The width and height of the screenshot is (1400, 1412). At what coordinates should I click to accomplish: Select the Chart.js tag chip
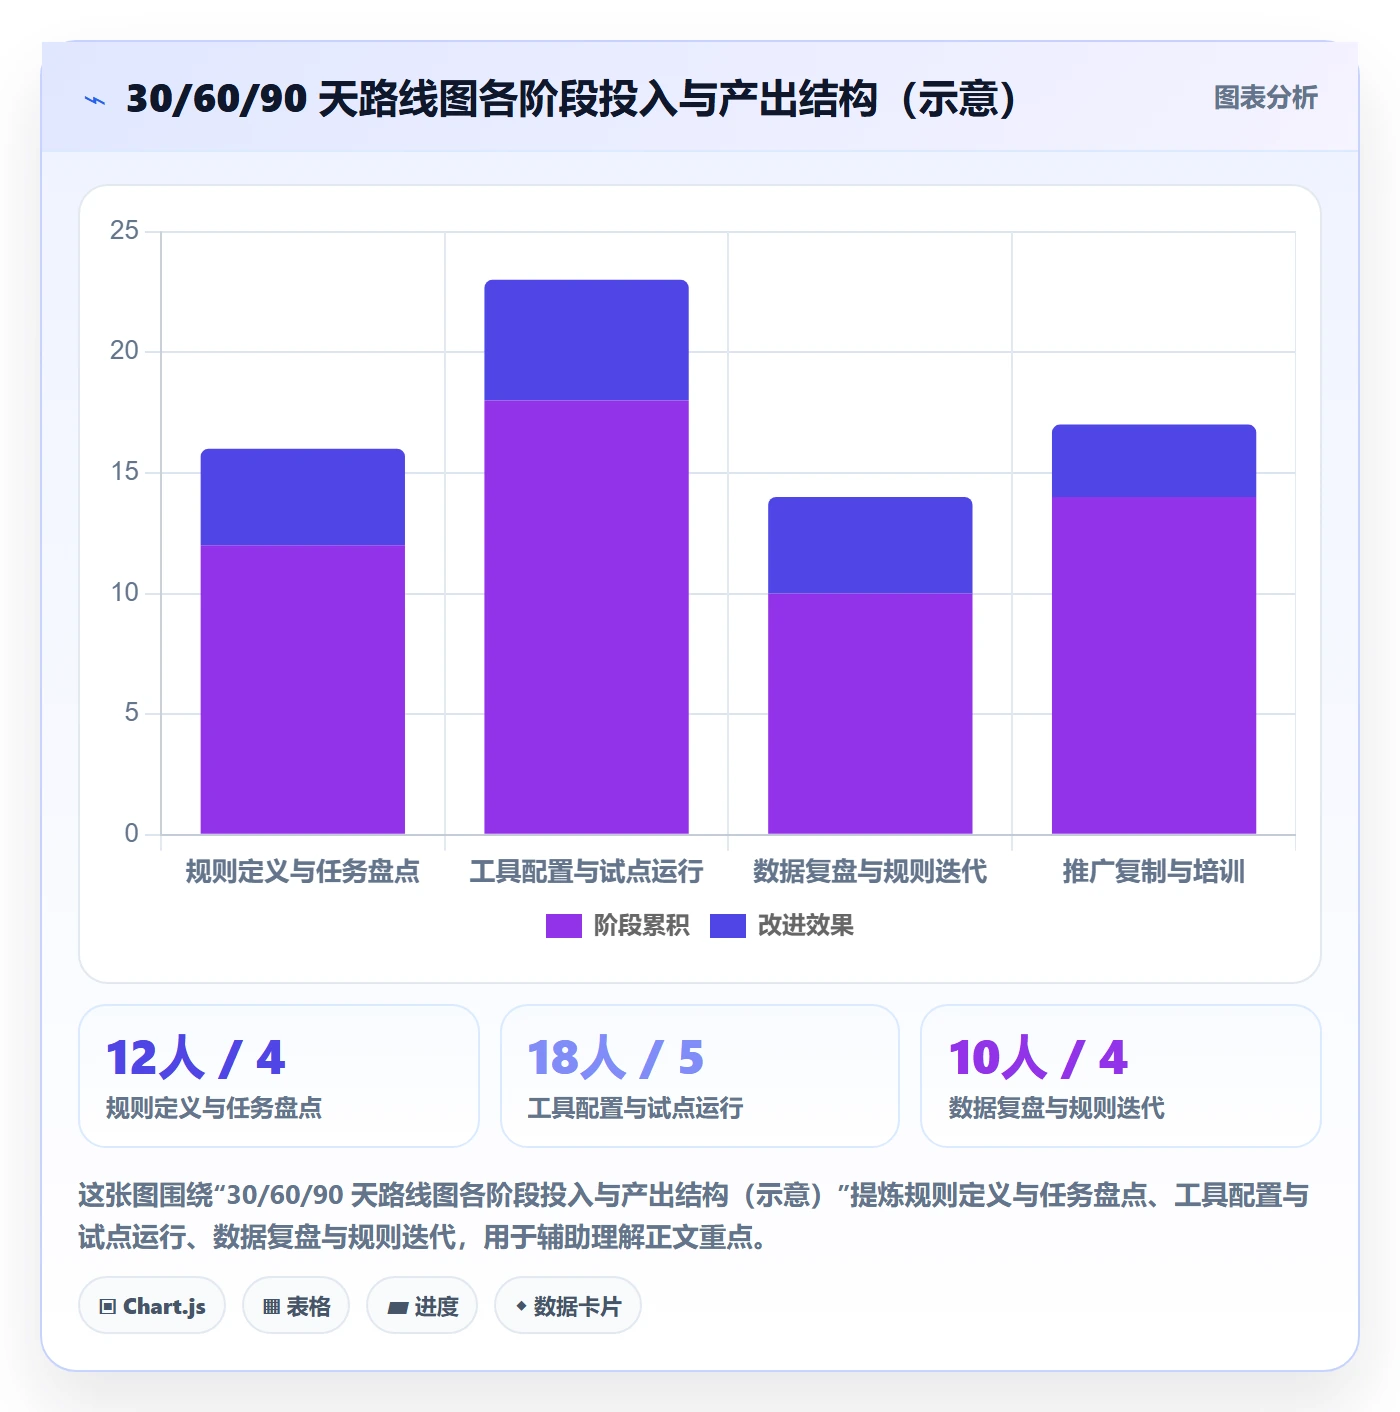152,1306
